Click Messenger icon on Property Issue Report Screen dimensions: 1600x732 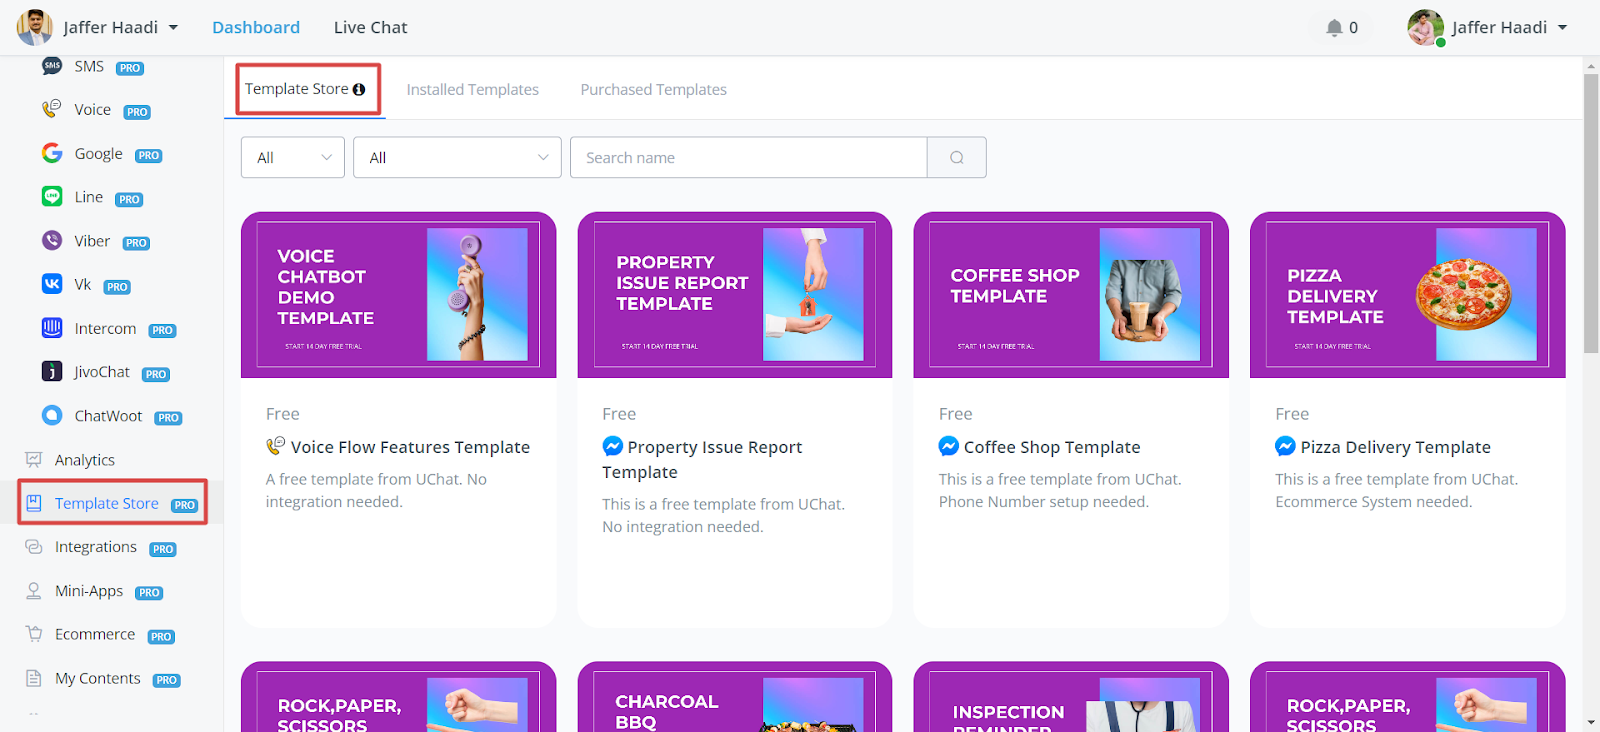coord(613,446)
